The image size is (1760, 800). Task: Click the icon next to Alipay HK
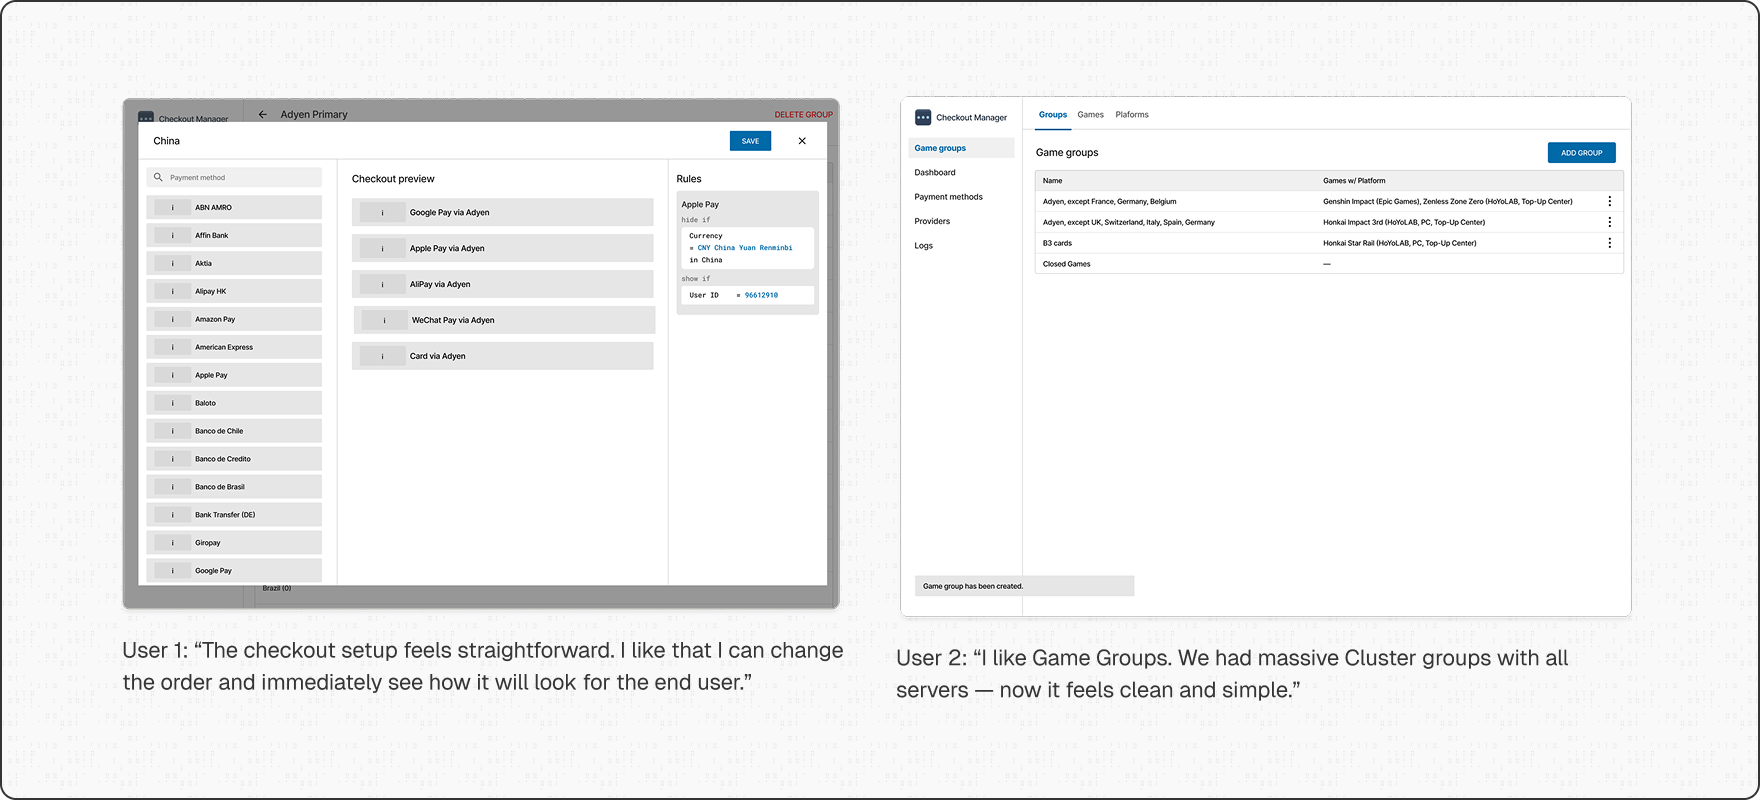point(173,291)
